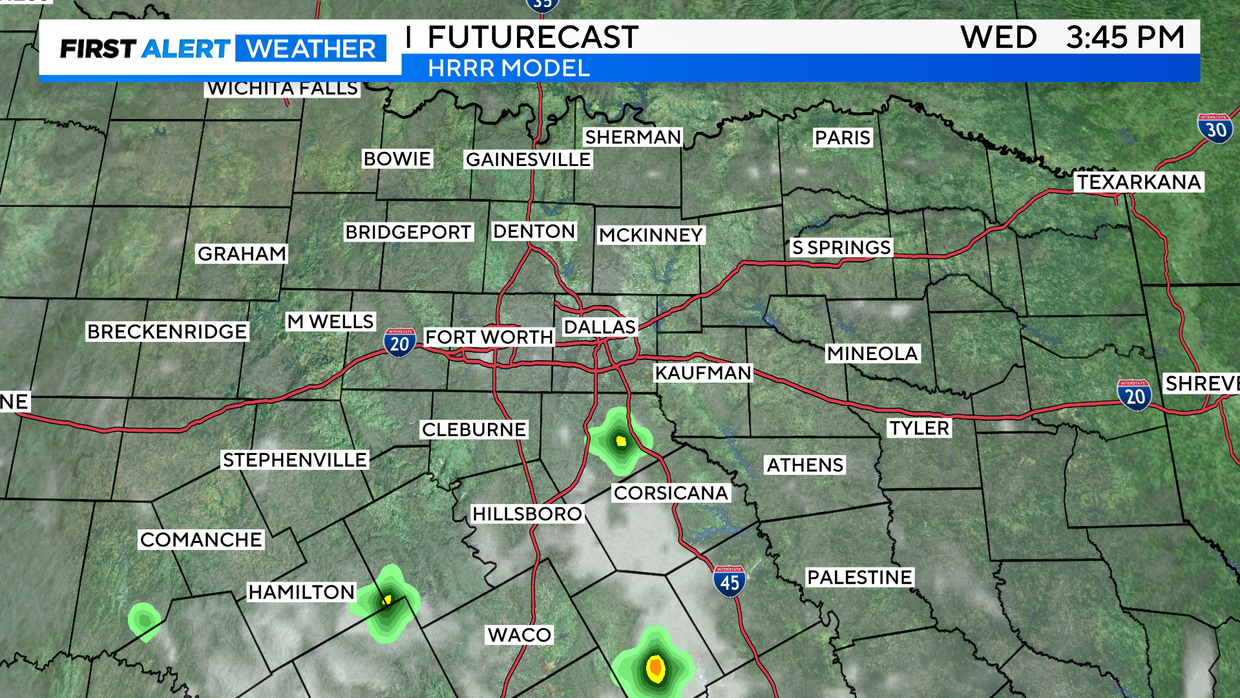Click the Futurecast title in the banner
Screen dimensions: 1240x698
click(533, 37)
